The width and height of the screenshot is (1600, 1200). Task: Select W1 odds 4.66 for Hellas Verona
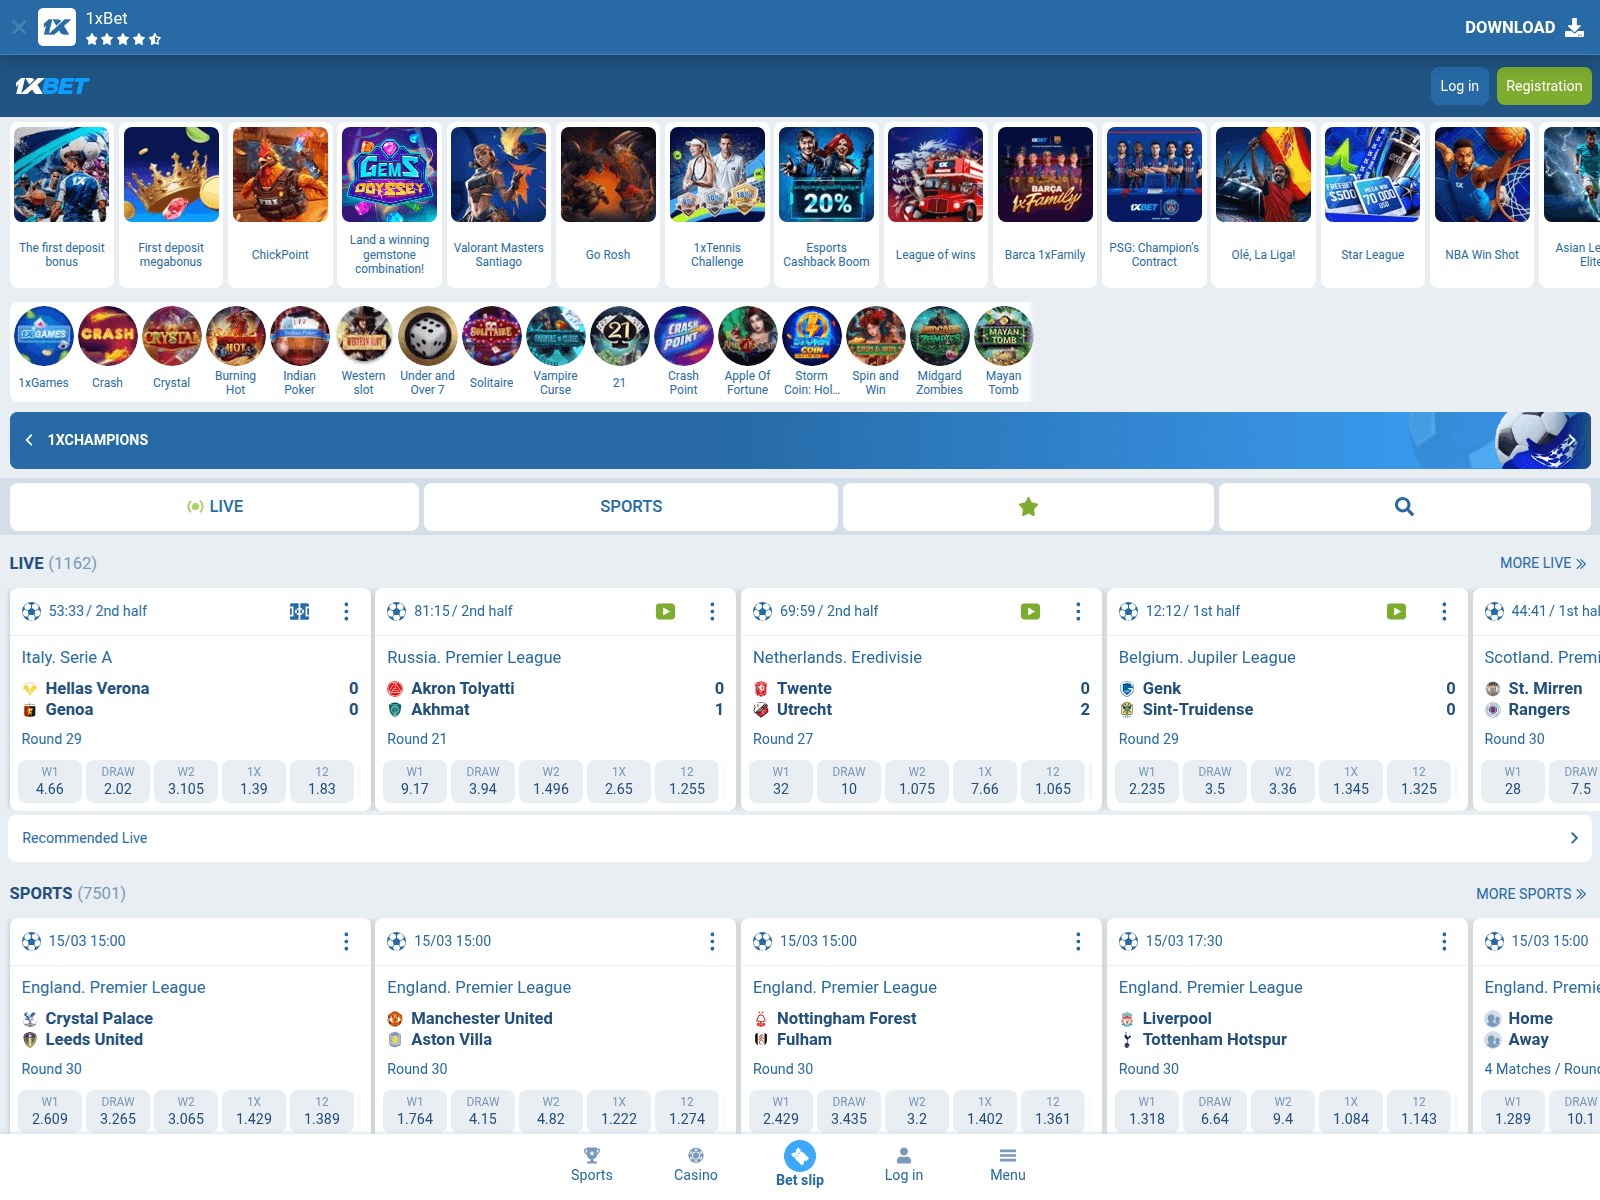(x=50, y=781)
